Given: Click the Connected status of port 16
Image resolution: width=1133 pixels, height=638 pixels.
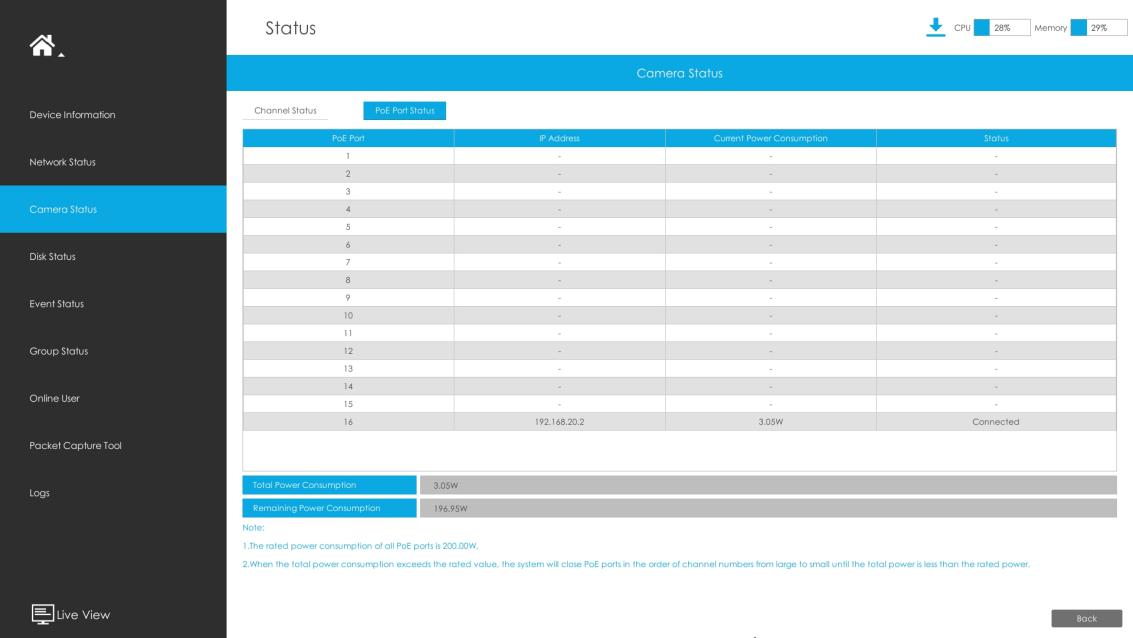Looking at the screenshot, I should click(996, 422).
